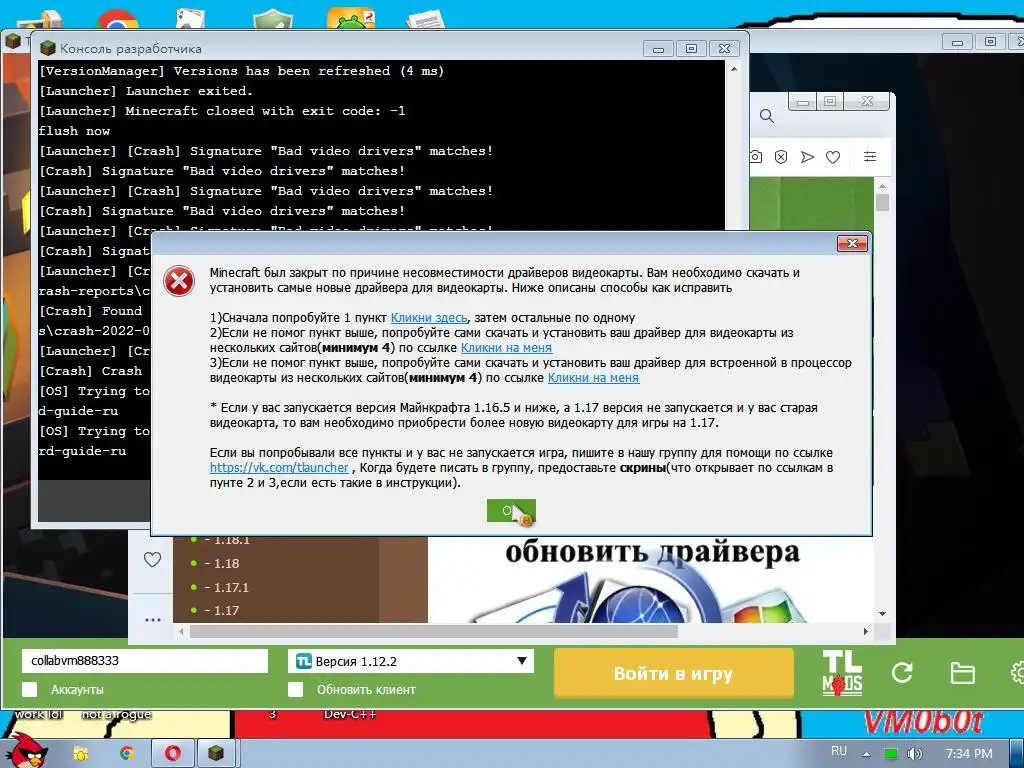The image size is (1024, 768).
Task: Click the sidebar heart icon in Opera
Action: pyautogui.click(x=152, y=560)
